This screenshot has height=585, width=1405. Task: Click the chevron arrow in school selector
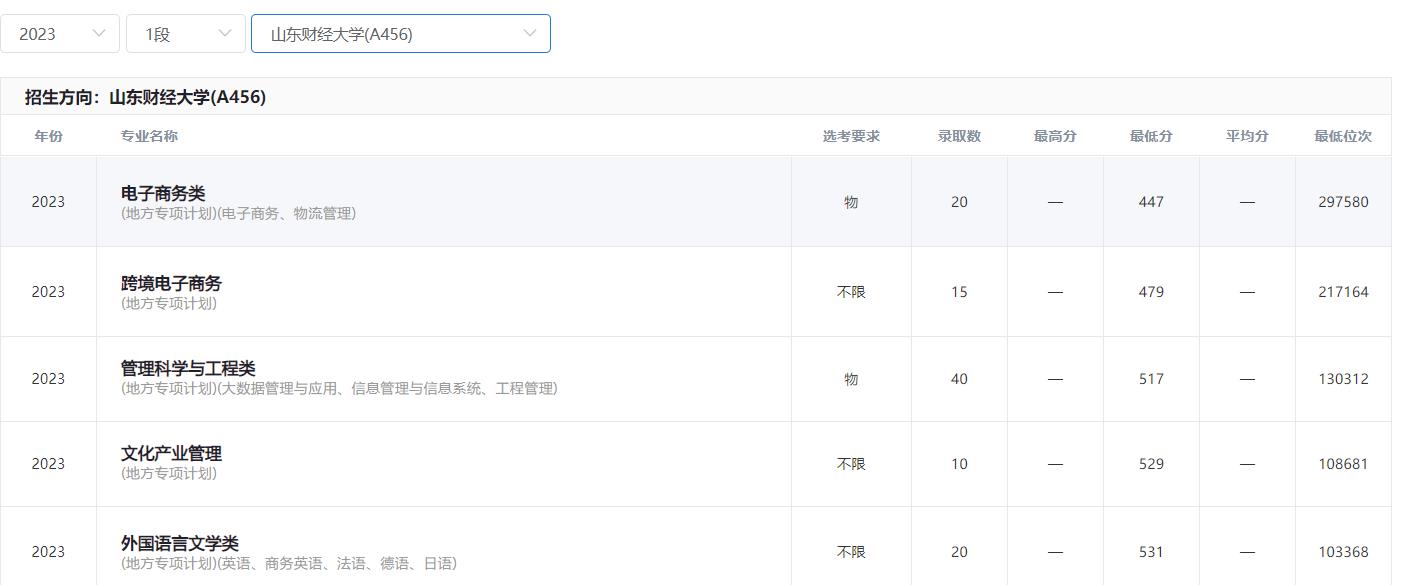tap(530, 34)
